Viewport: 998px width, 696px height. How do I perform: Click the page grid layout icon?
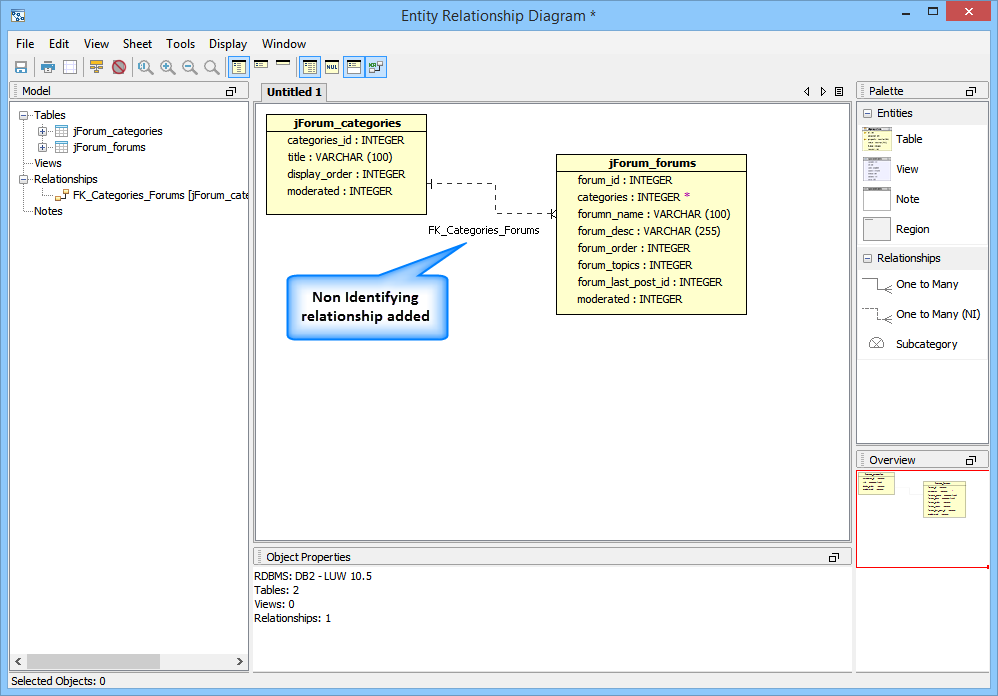click(x=70, y=67)
